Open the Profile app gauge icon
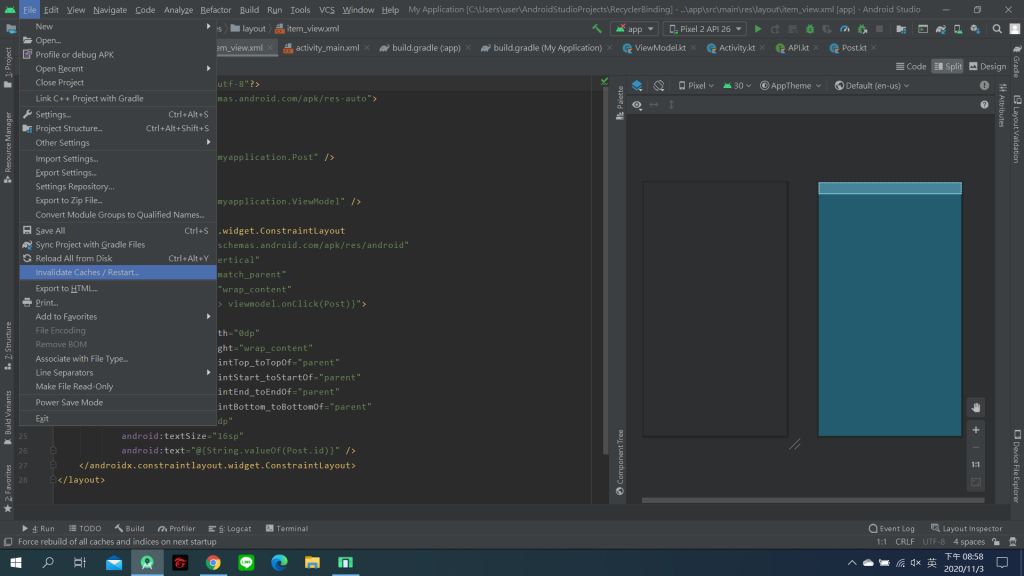The height and width of the screenshot is (576, 1024). click(x=844, y=29)
